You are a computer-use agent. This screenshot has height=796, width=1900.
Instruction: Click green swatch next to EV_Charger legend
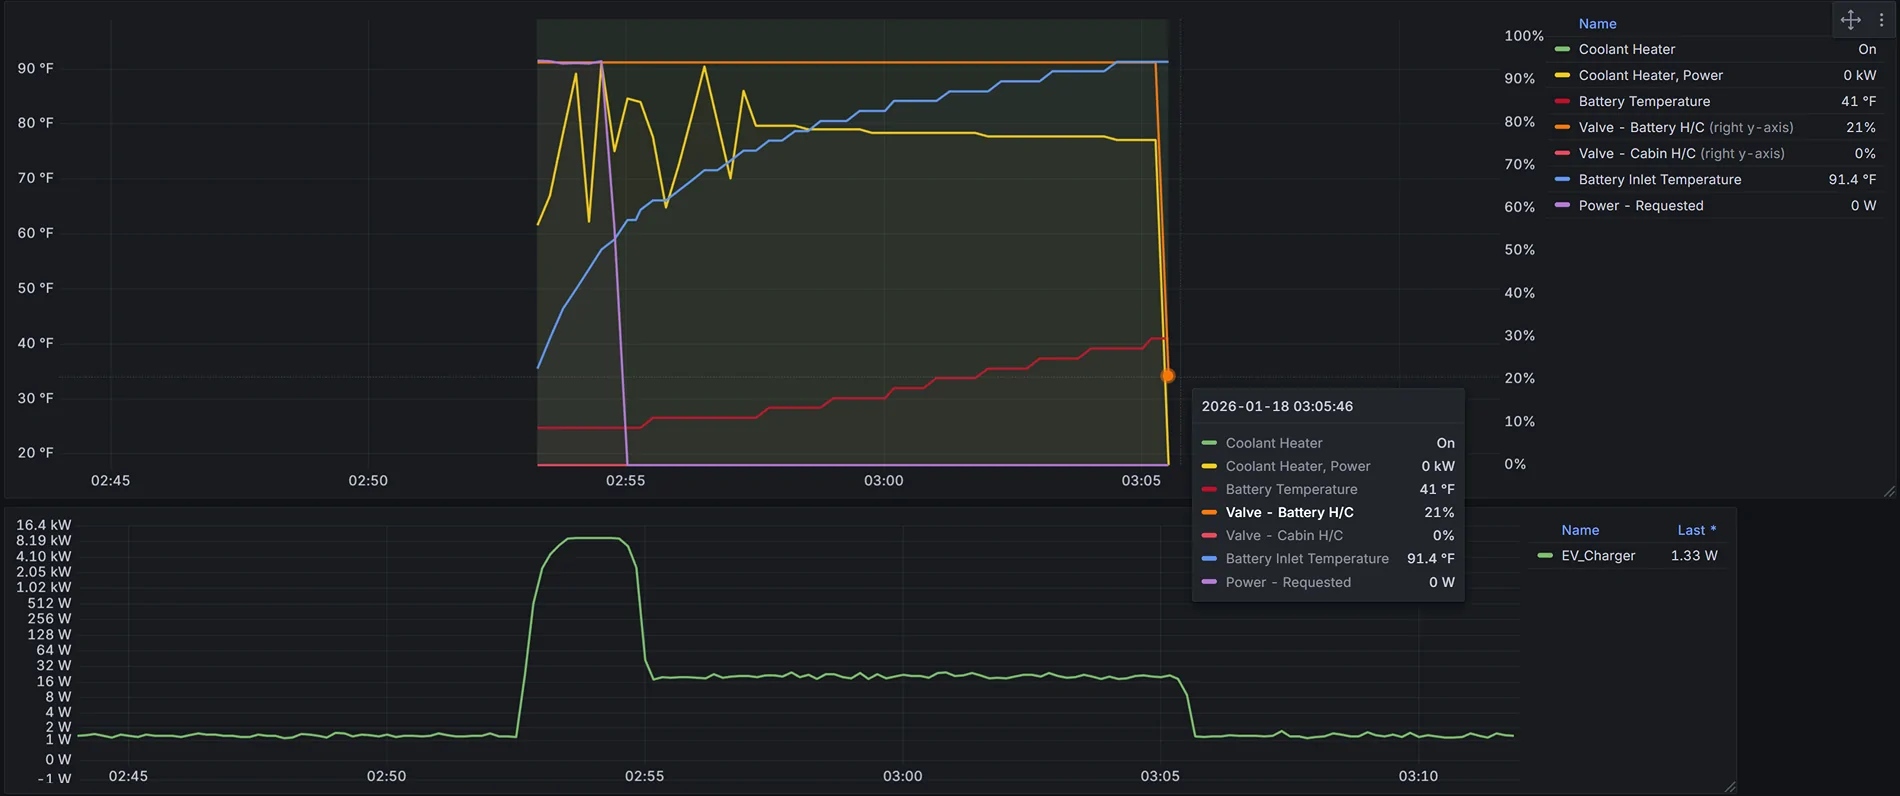pyautogui.click(x=1545, y=555)
